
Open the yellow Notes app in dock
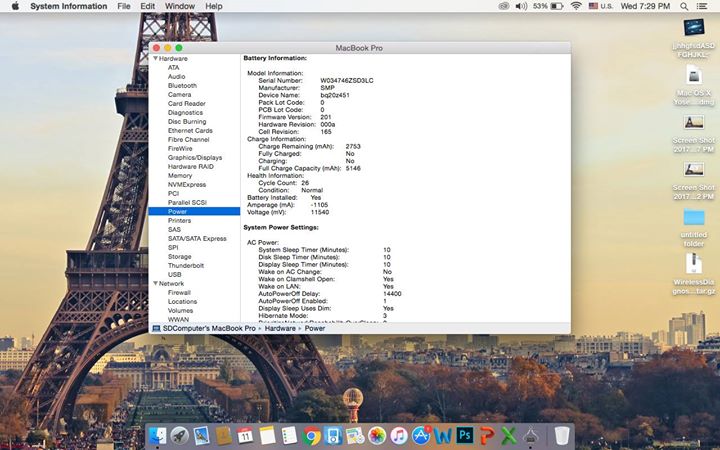[267, 435]
